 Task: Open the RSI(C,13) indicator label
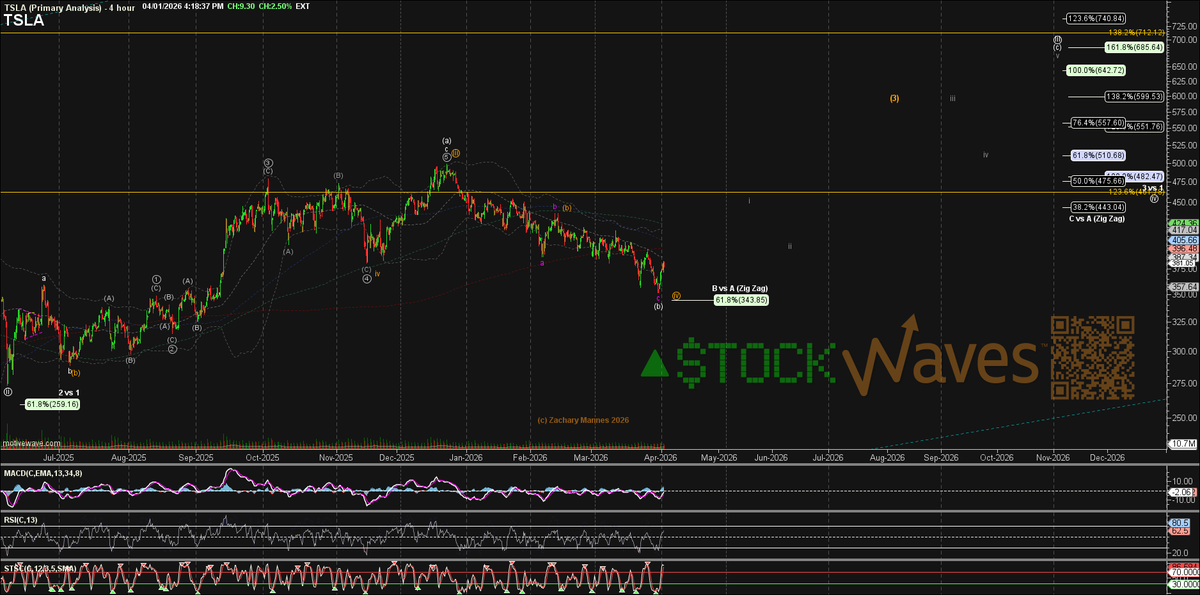(x=21, y=522)
